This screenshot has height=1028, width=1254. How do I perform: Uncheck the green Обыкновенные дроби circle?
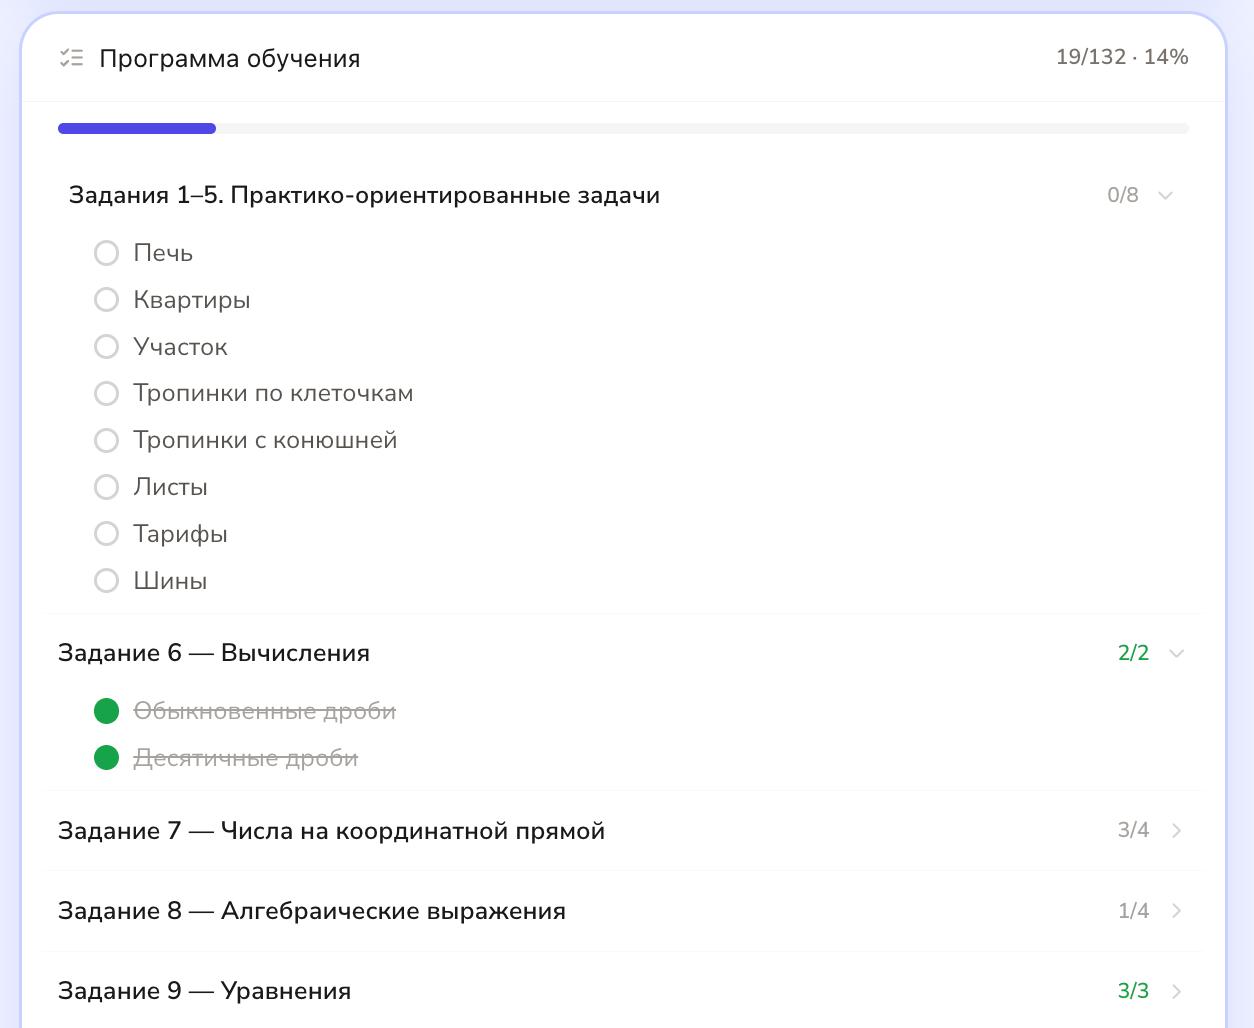point(106,711)
